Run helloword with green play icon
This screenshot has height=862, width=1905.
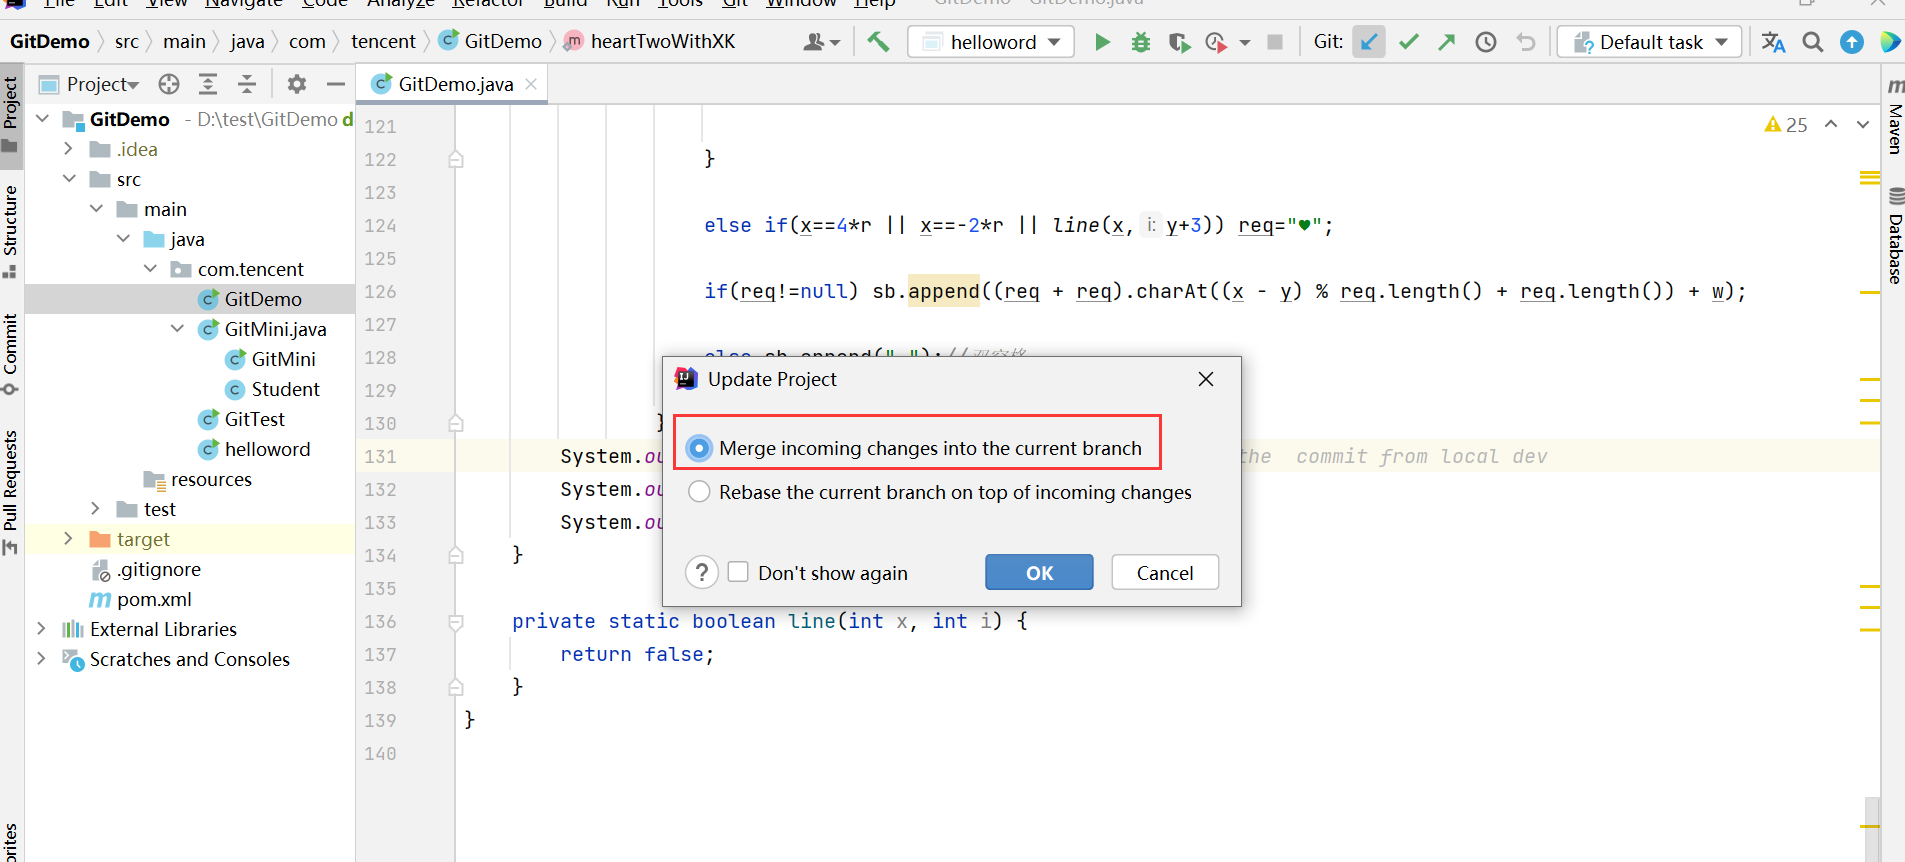1102,42
